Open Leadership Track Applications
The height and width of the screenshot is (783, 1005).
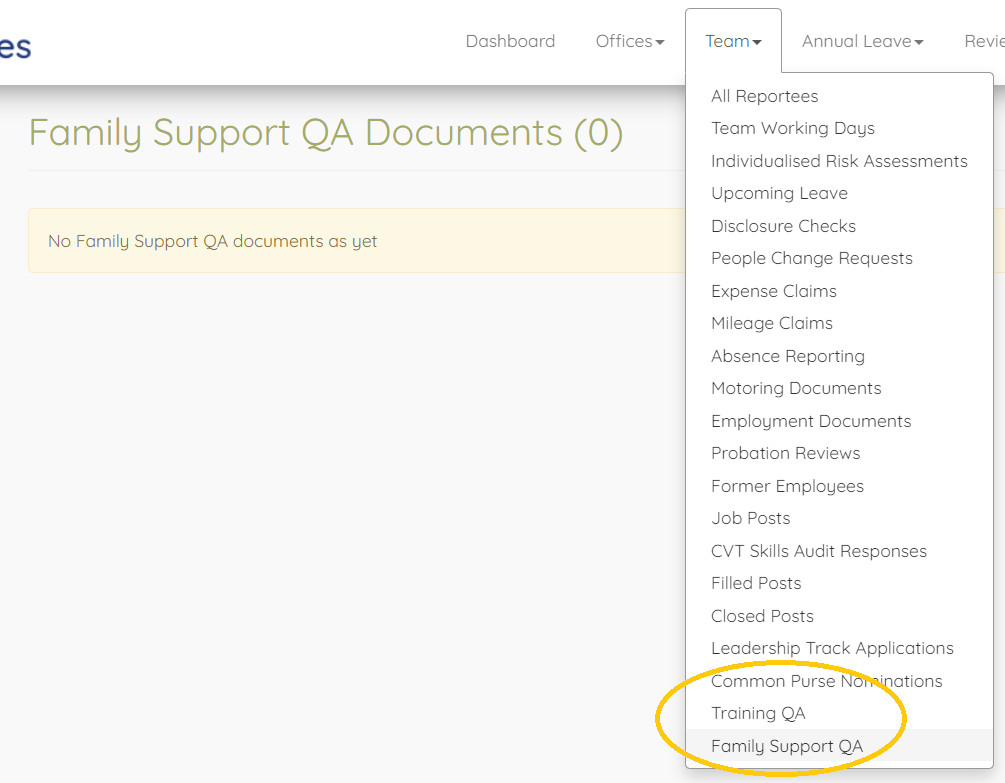832,648
